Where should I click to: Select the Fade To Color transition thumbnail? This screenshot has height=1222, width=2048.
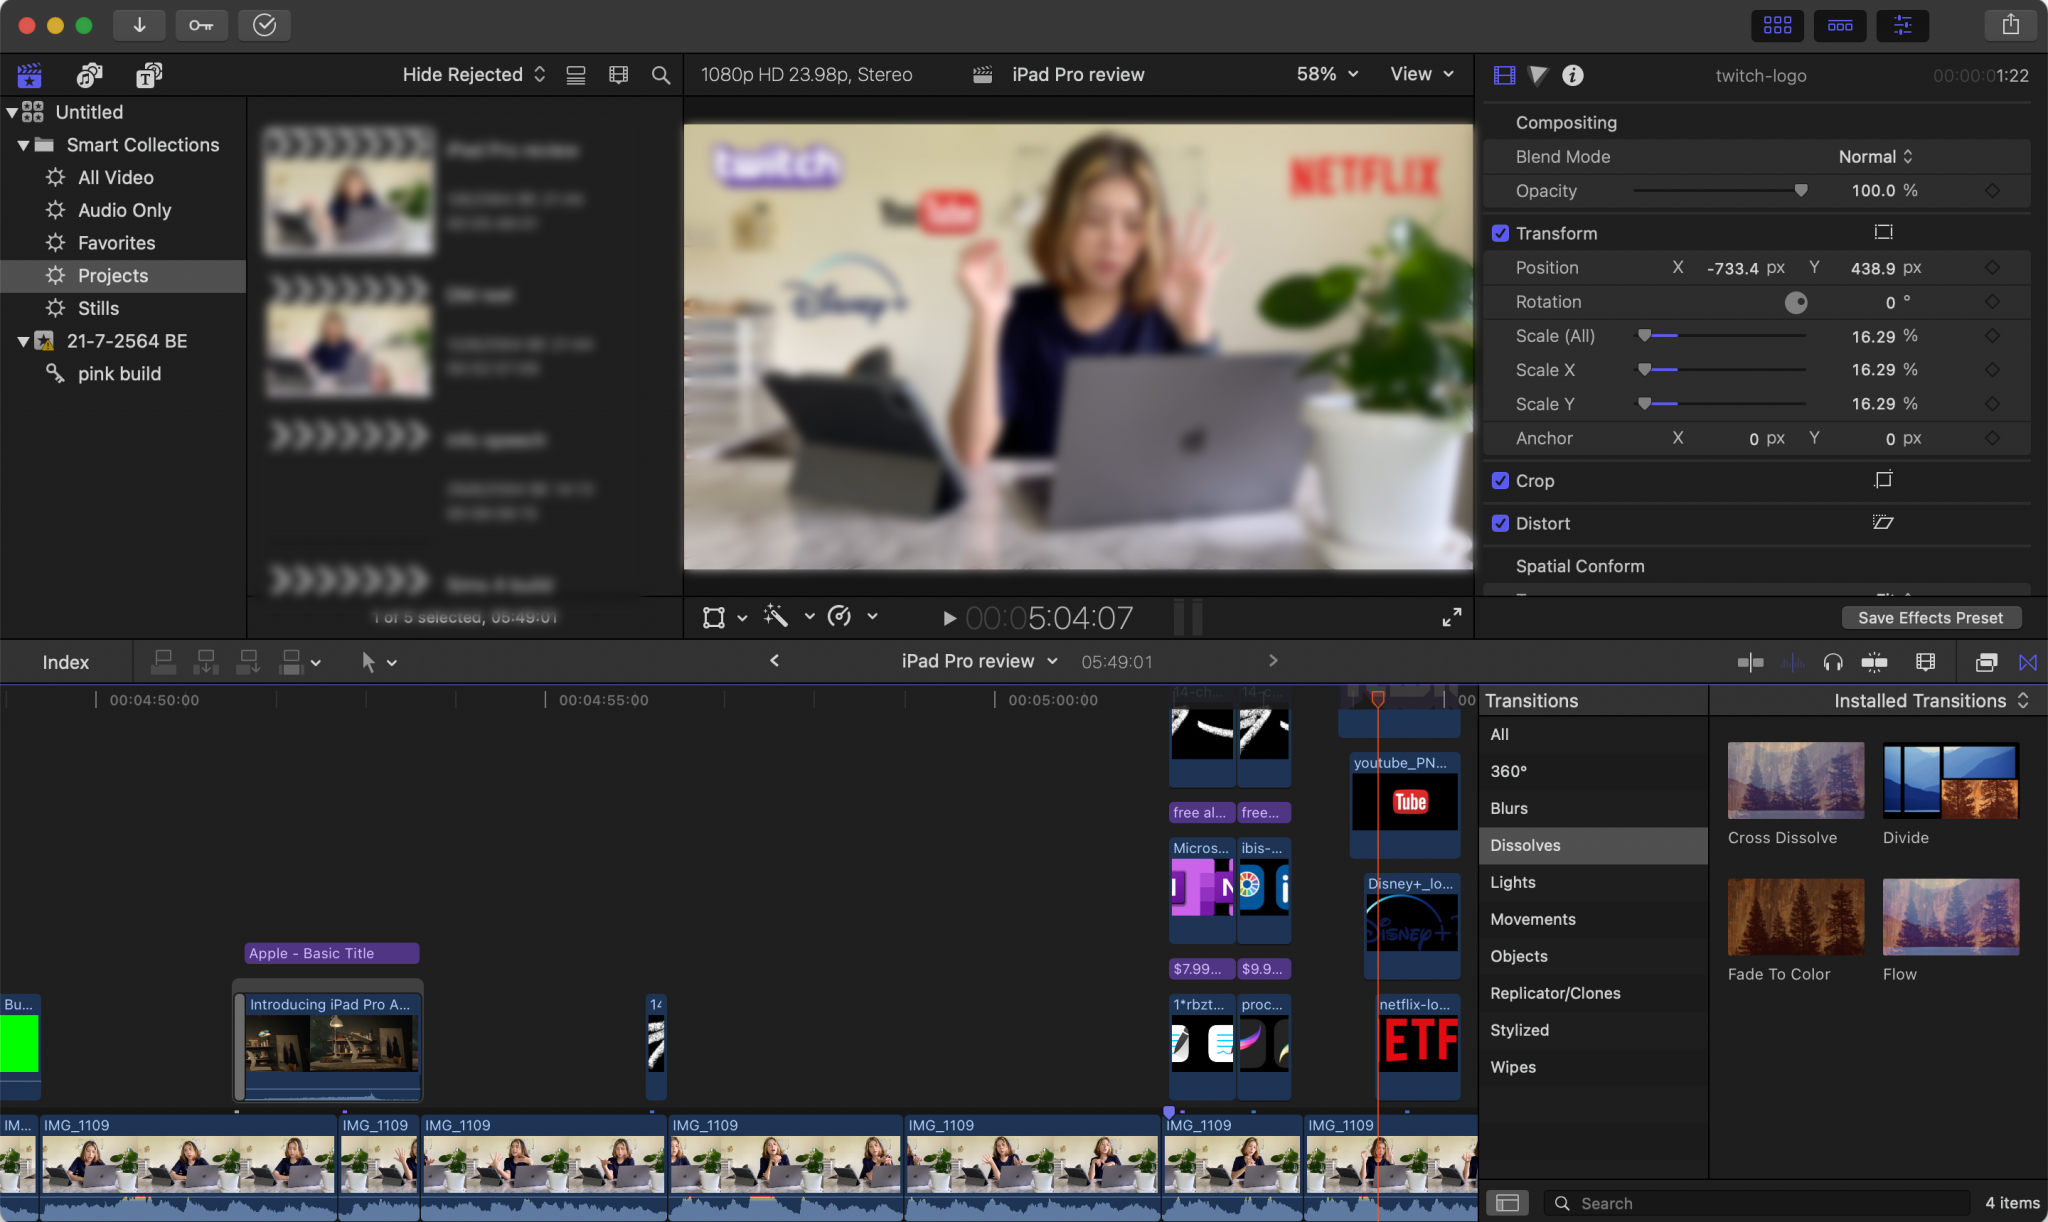1796,917
